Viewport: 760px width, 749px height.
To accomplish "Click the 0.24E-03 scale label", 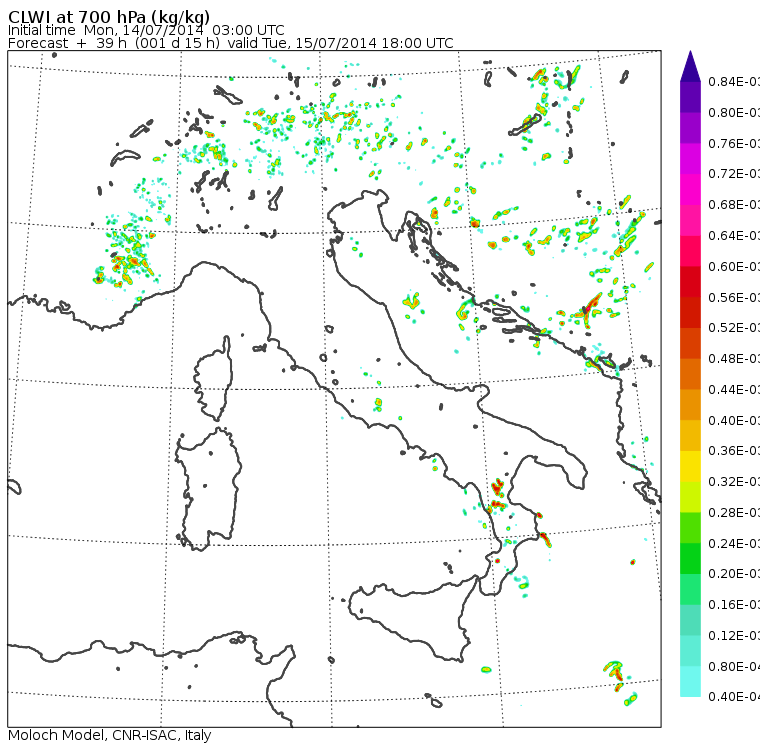I will click(734, 543).
